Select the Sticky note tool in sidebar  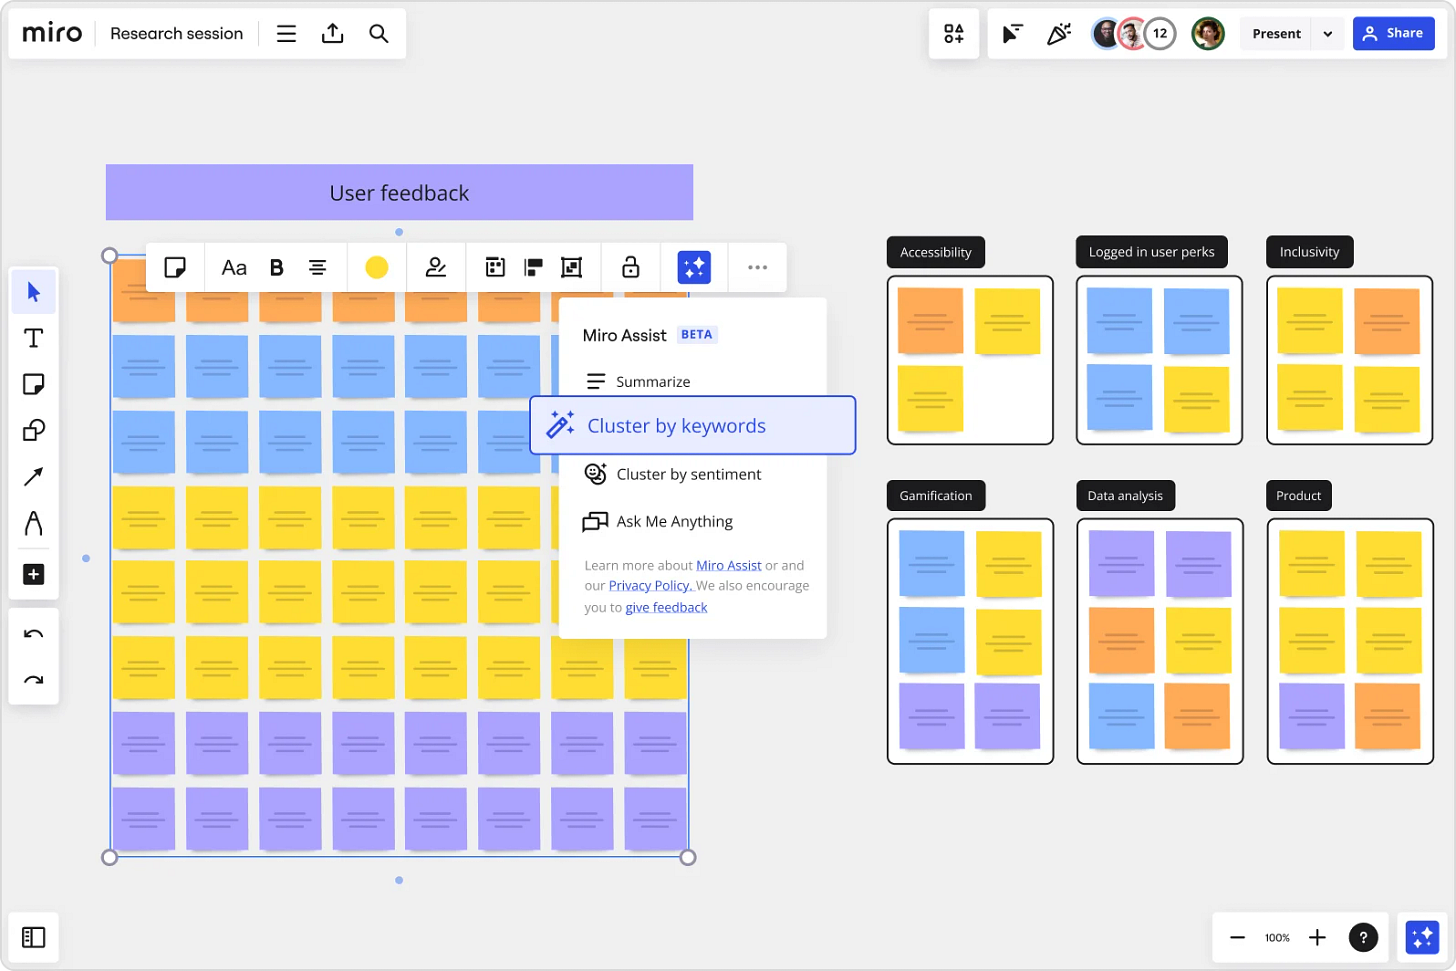click(x=34, y=384)
